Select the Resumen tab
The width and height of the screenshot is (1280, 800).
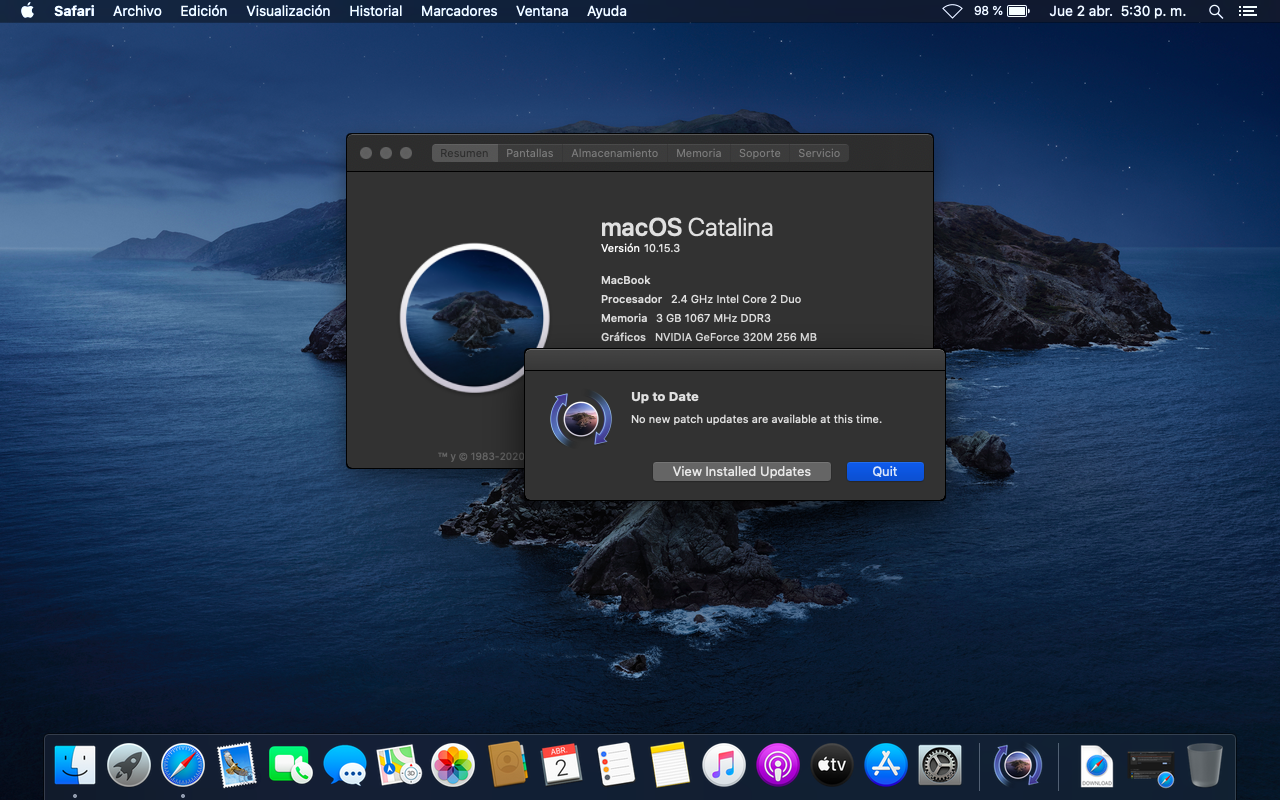pyautogui.click(x=465, y=153)
